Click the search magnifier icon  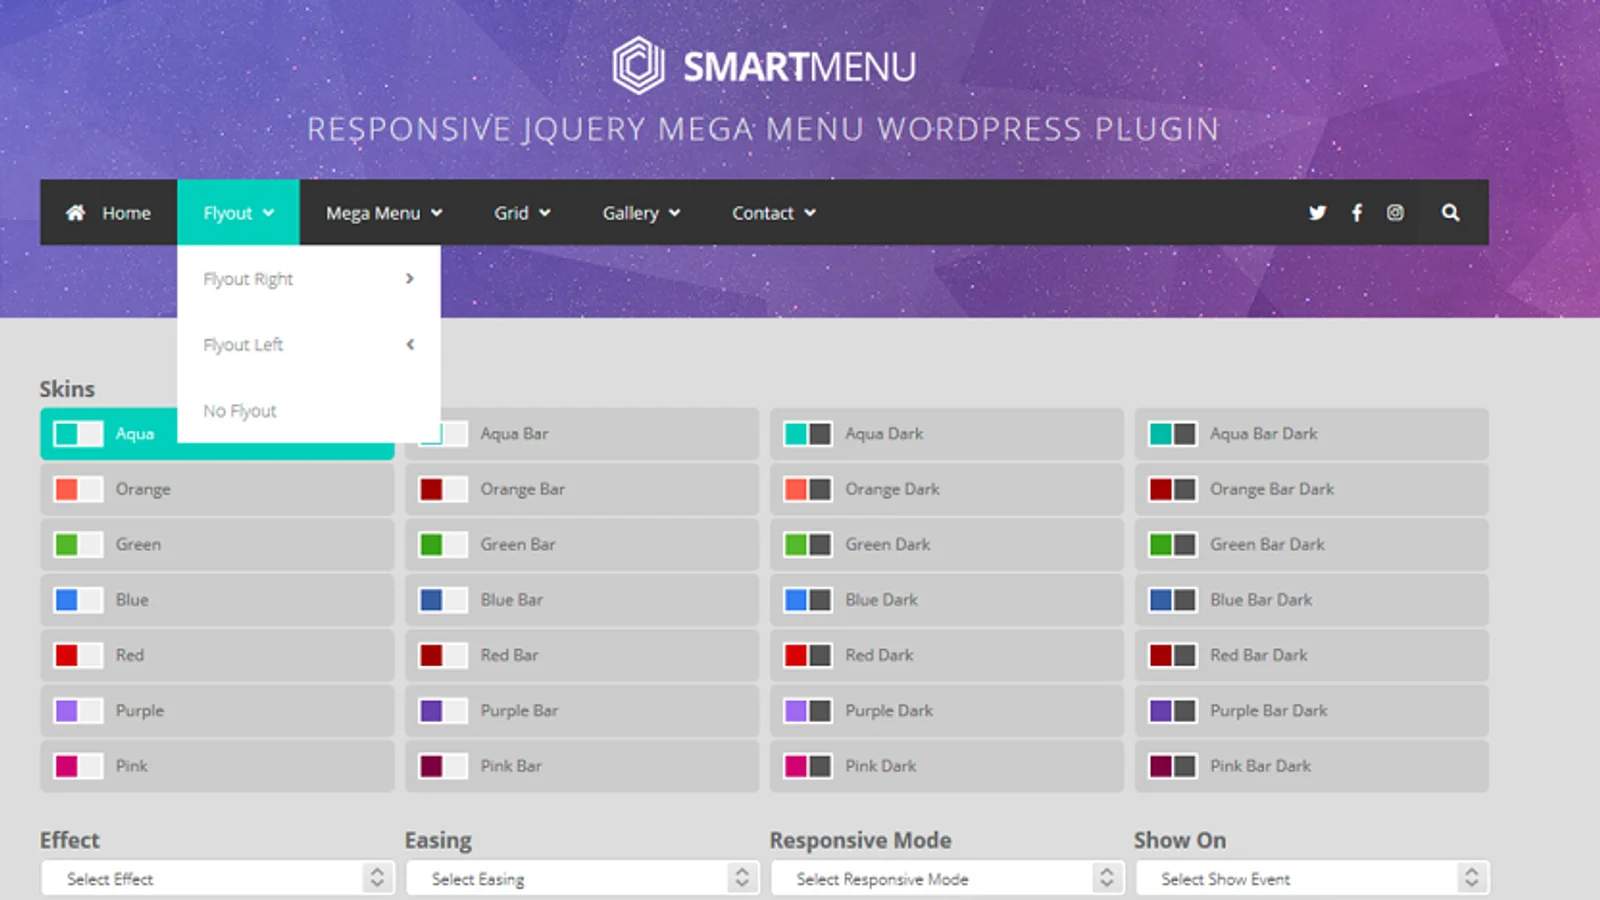1450,212
